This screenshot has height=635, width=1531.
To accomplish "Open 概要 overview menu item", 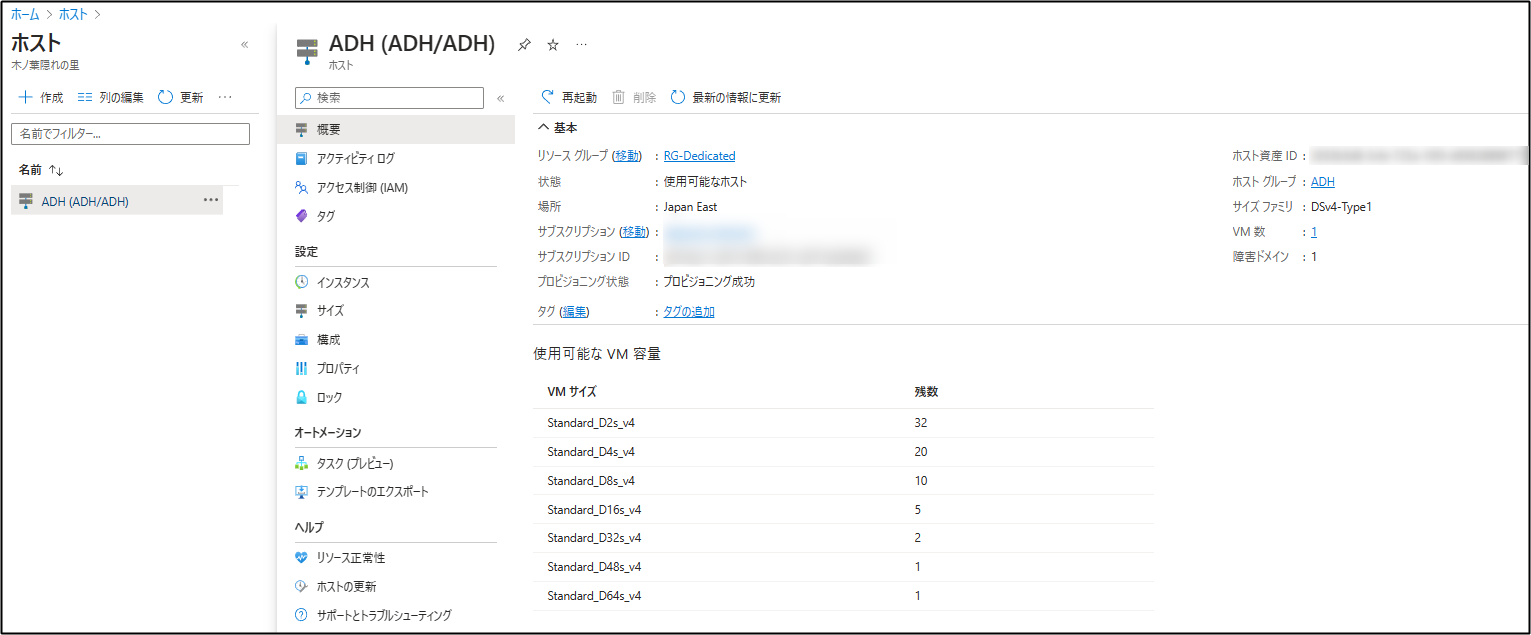I will tap(396, 130).
